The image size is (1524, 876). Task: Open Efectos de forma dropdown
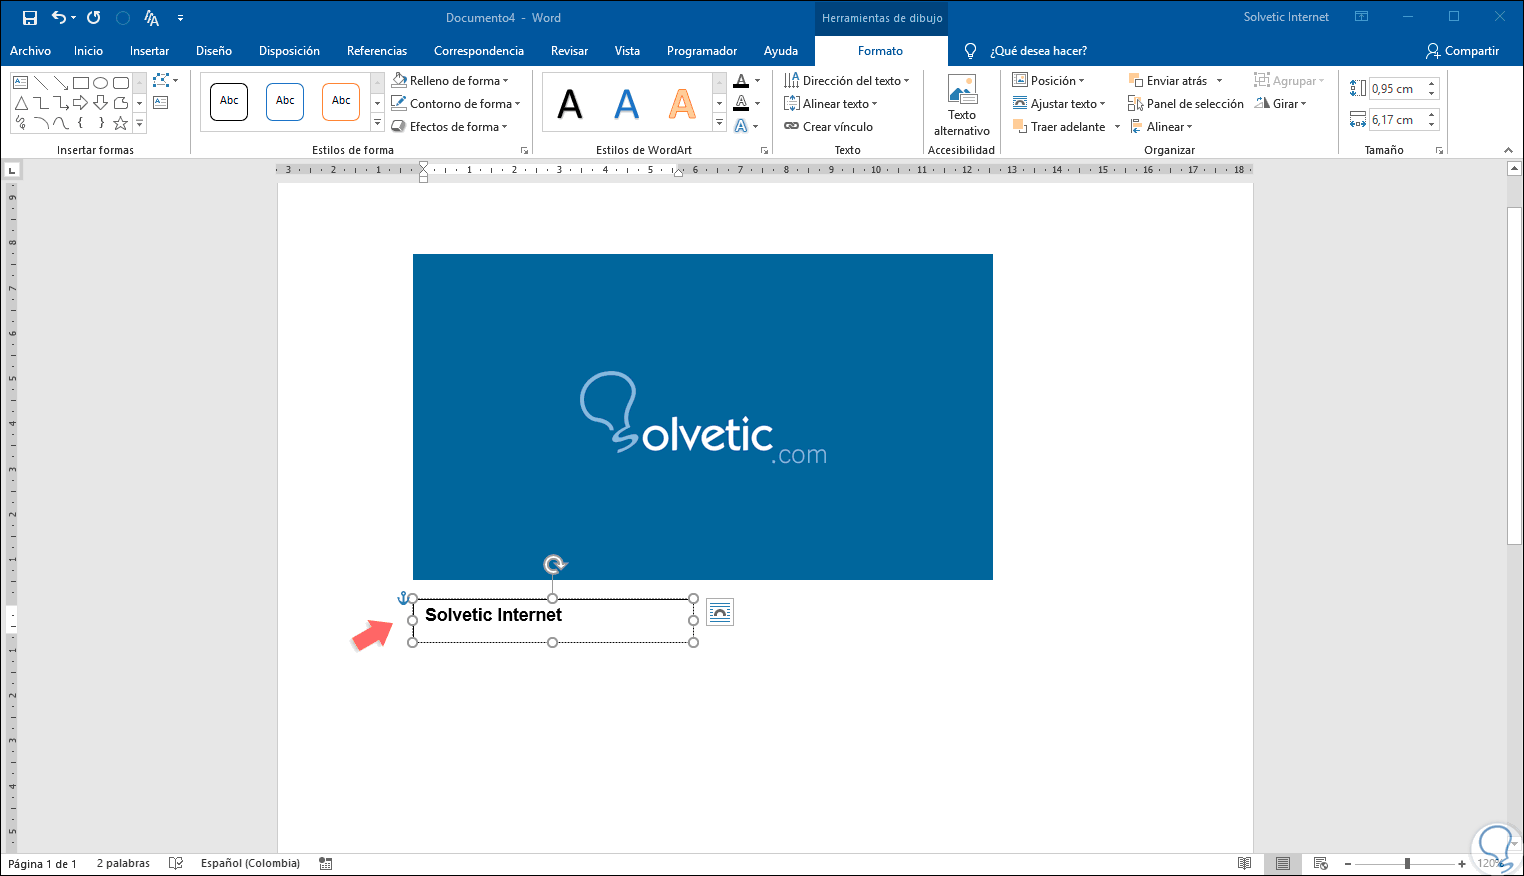click(450, 127)
